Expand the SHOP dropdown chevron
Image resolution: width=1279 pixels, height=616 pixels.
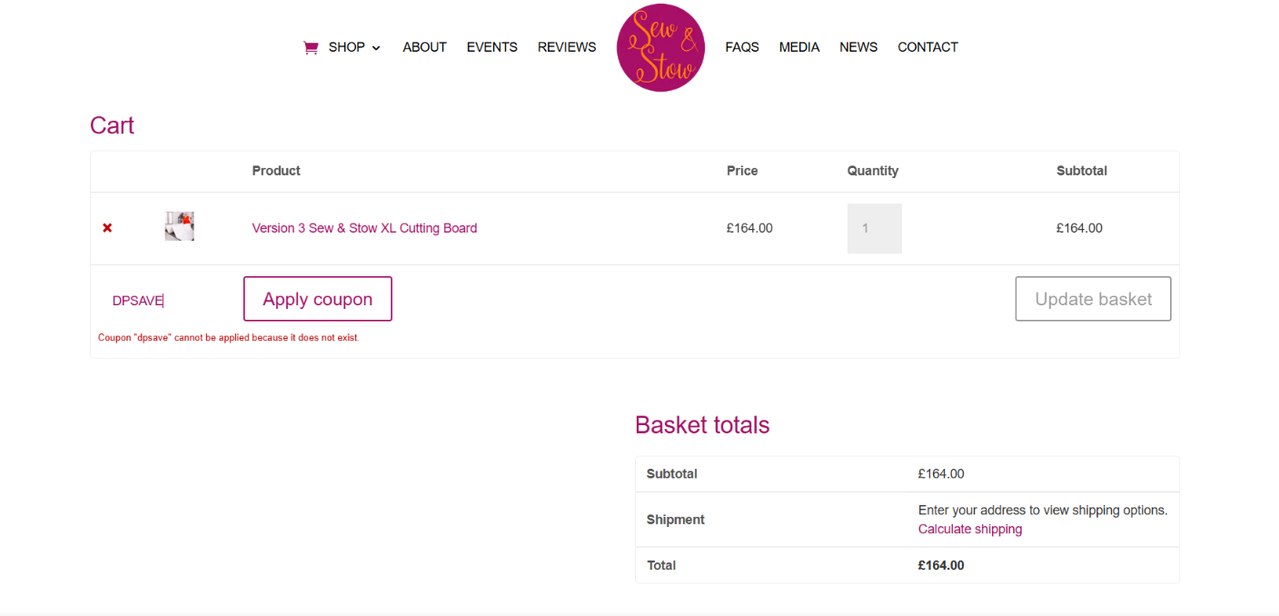376,48
